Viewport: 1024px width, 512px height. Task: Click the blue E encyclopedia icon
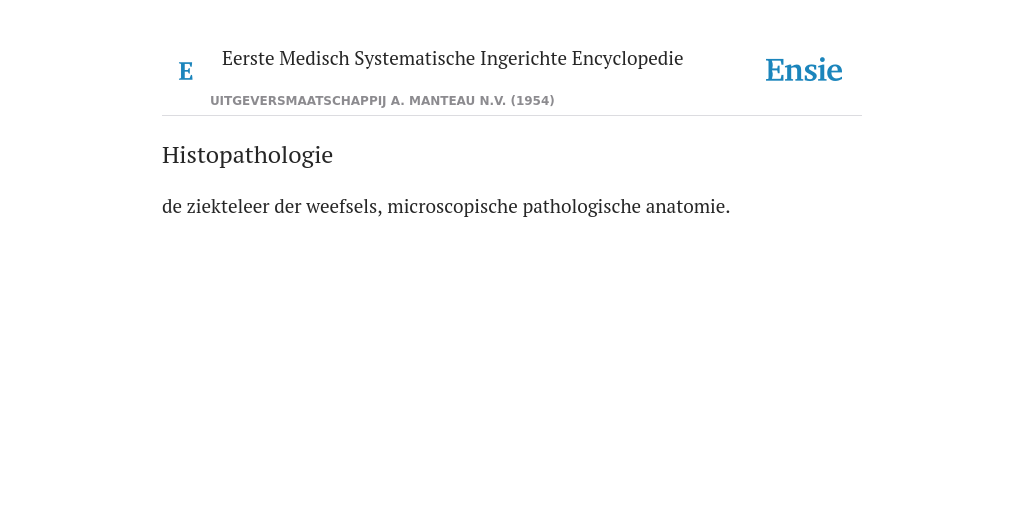(185, 71)
